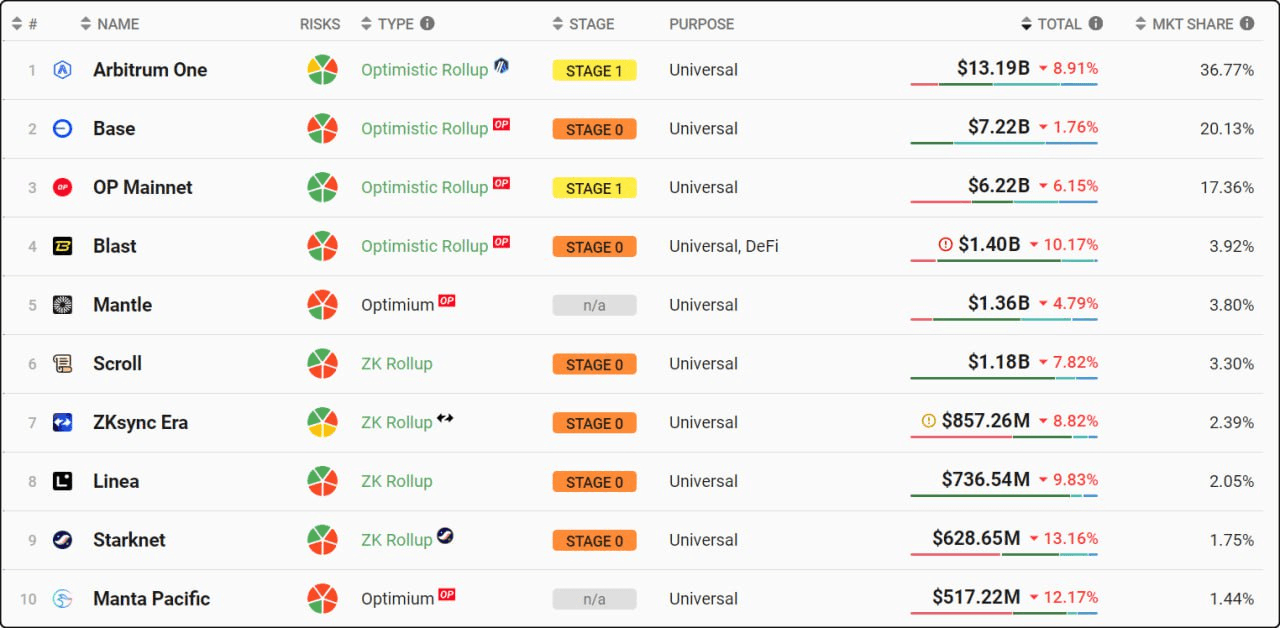Click the info icon next to TYPE
Screen dimensions: 1280x628
tap(427, 24)
